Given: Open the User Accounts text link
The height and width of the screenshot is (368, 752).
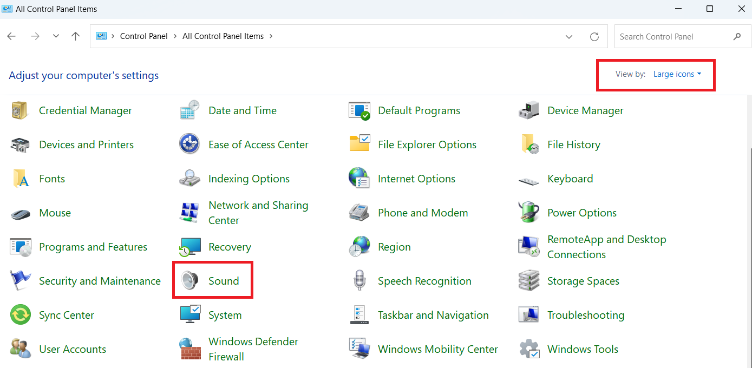Looking at the screenshot, I should [x=72, y=349].
